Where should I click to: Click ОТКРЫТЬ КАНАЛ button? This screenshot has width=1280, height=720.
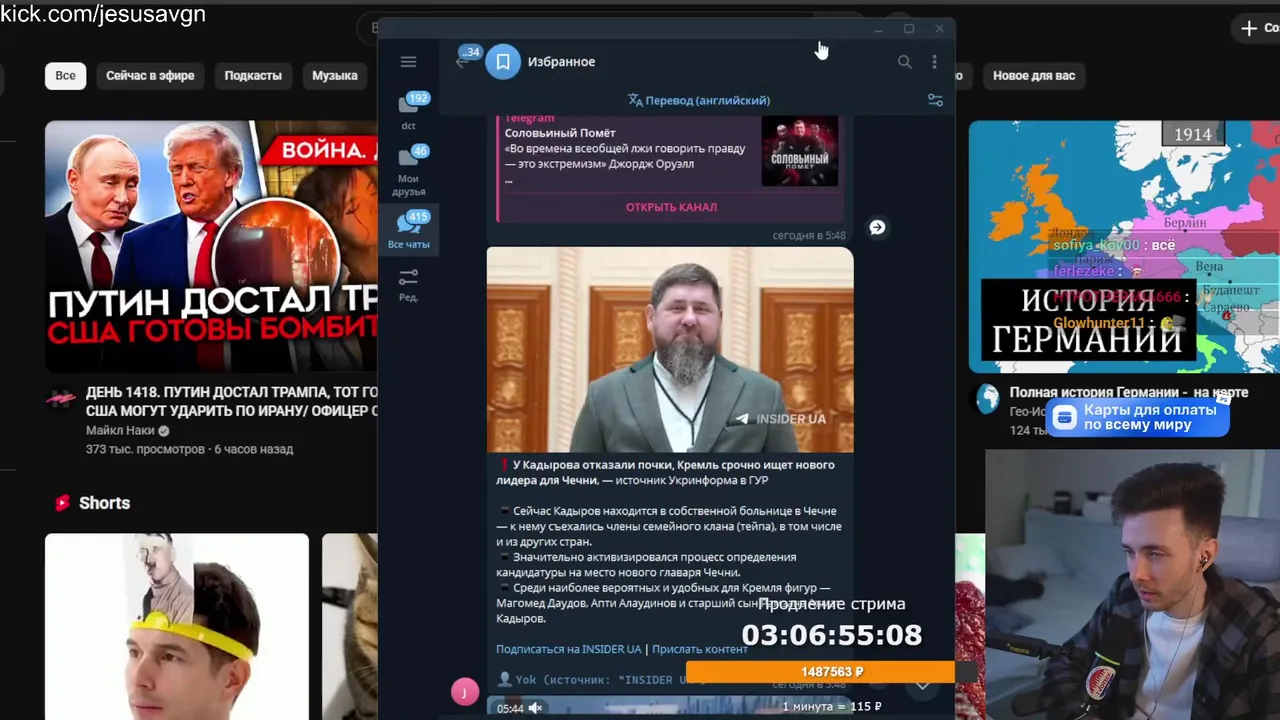(671, 207)
